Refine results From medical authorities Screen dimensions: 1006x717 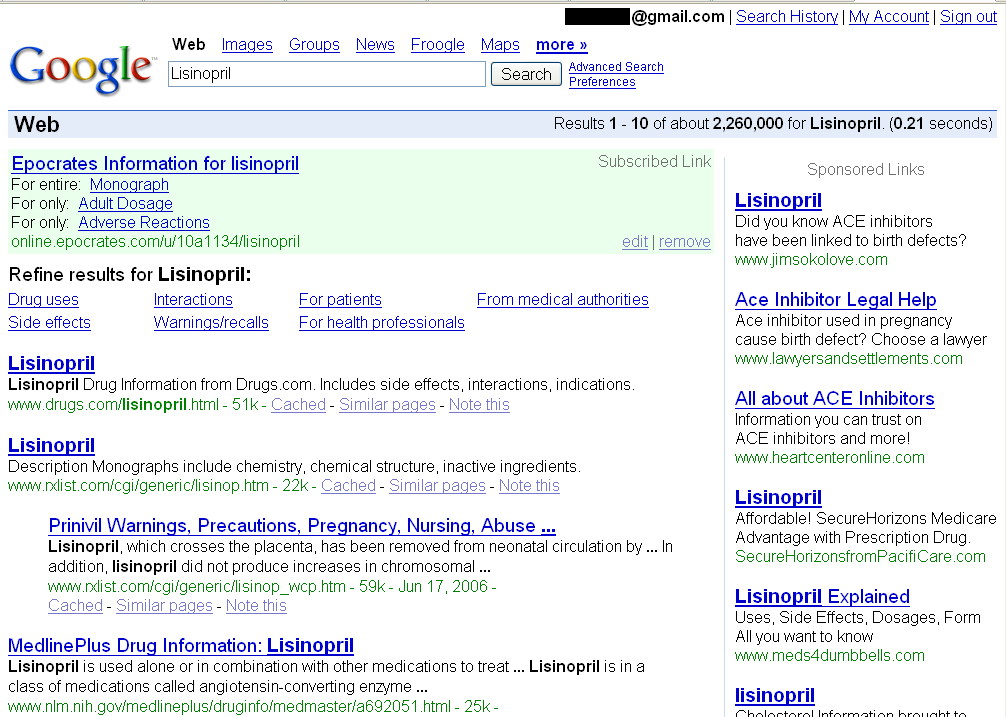point(563,299)
